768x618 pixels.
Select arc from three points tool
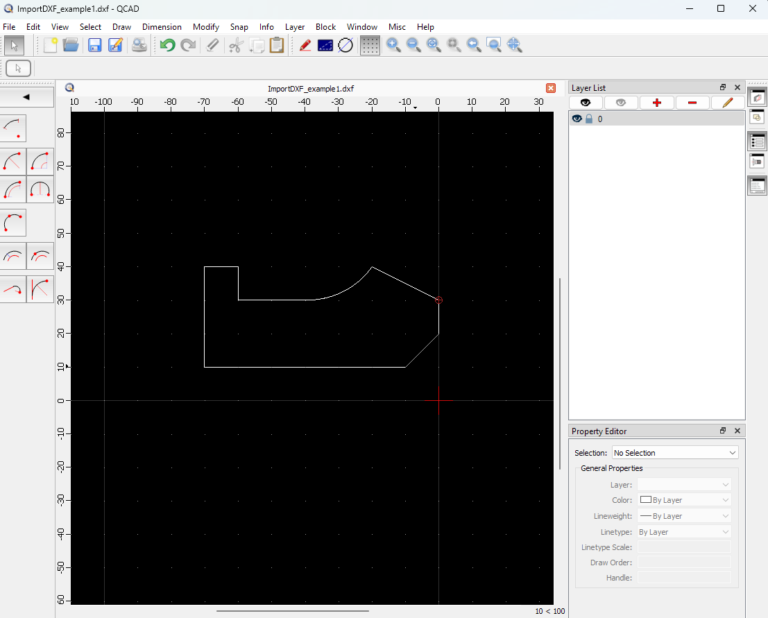coord(13,223)
